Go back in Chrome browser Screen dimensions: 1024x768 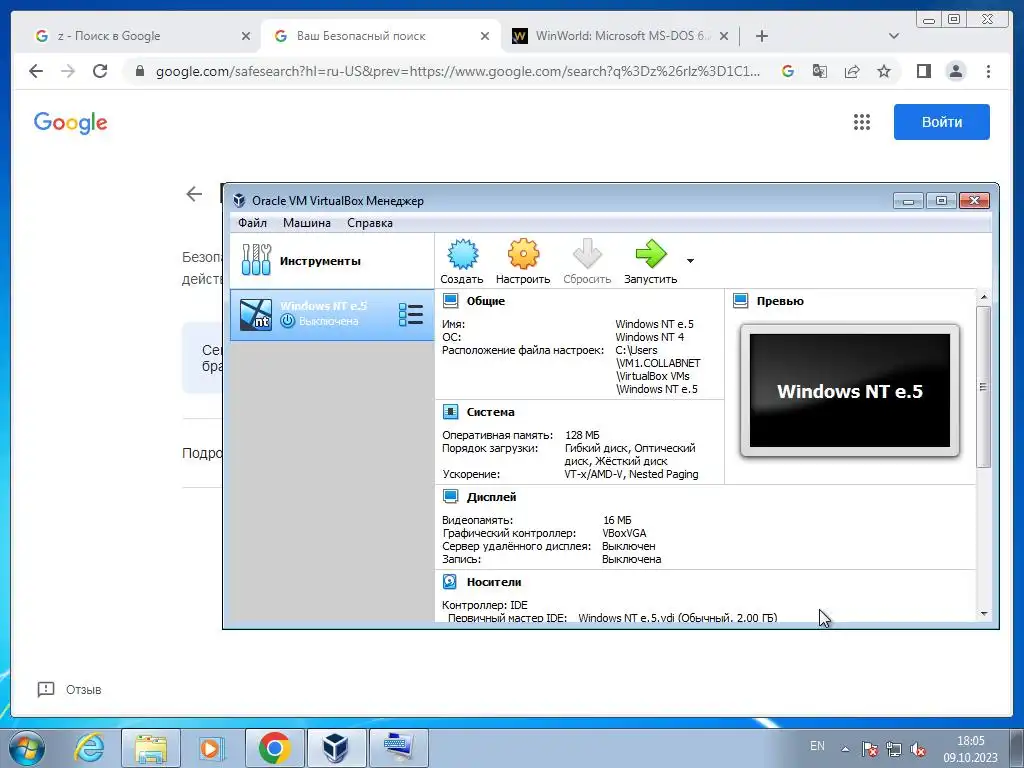[36, 71]
